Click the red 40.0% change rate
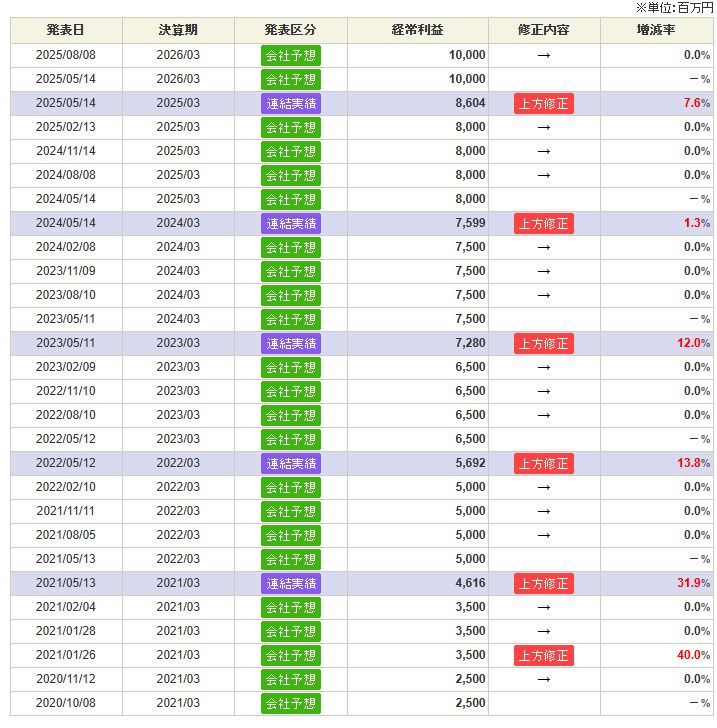The height and width of the screenshot is (728, 717). tap(693, 655)
